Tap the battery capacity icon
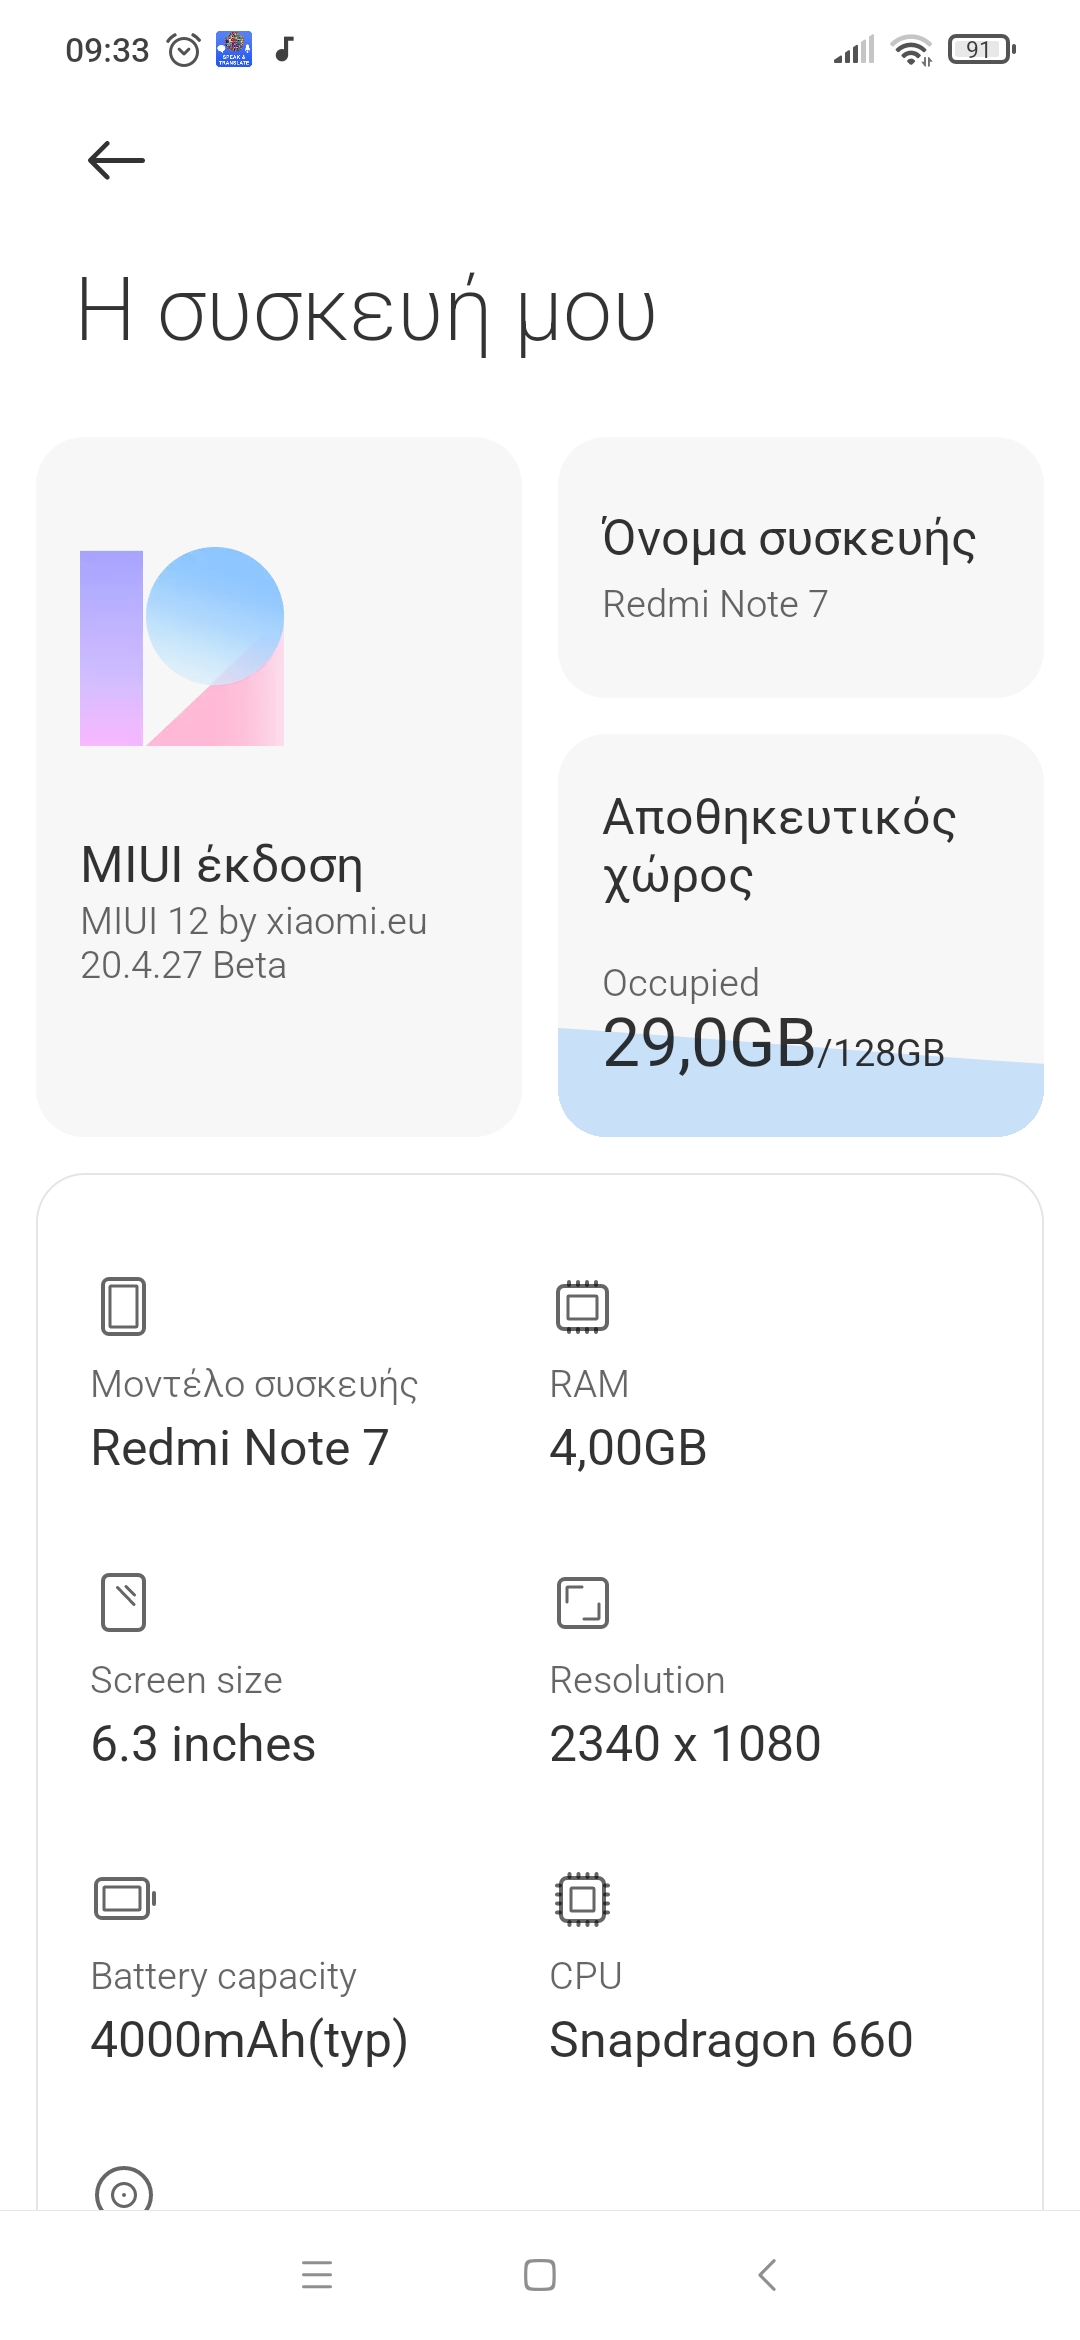Viewport: 1080px width, 2340px height. pyautogui.click(x=124, y=1898)
